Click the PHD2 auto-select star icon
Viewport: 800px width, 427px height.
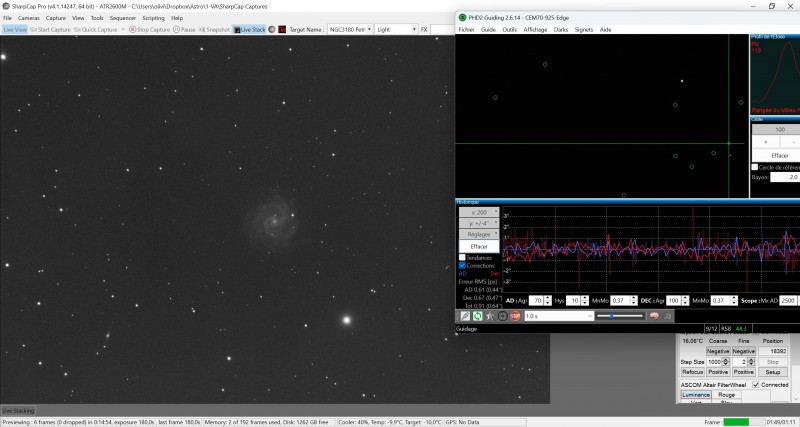(490, 316)
